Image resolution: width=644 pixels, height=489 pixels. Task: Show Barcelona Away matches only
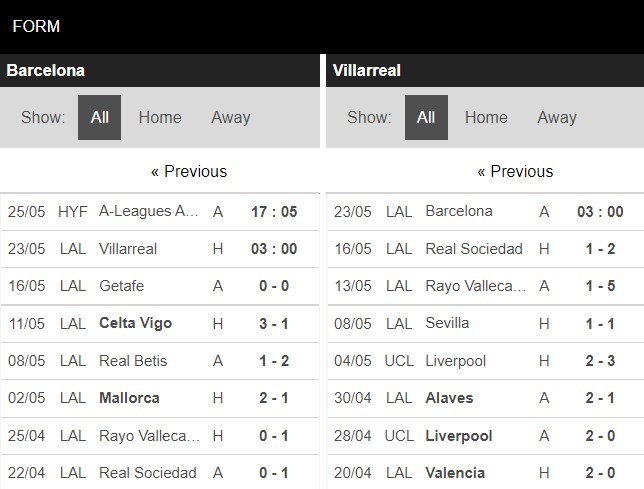(230, 117)
